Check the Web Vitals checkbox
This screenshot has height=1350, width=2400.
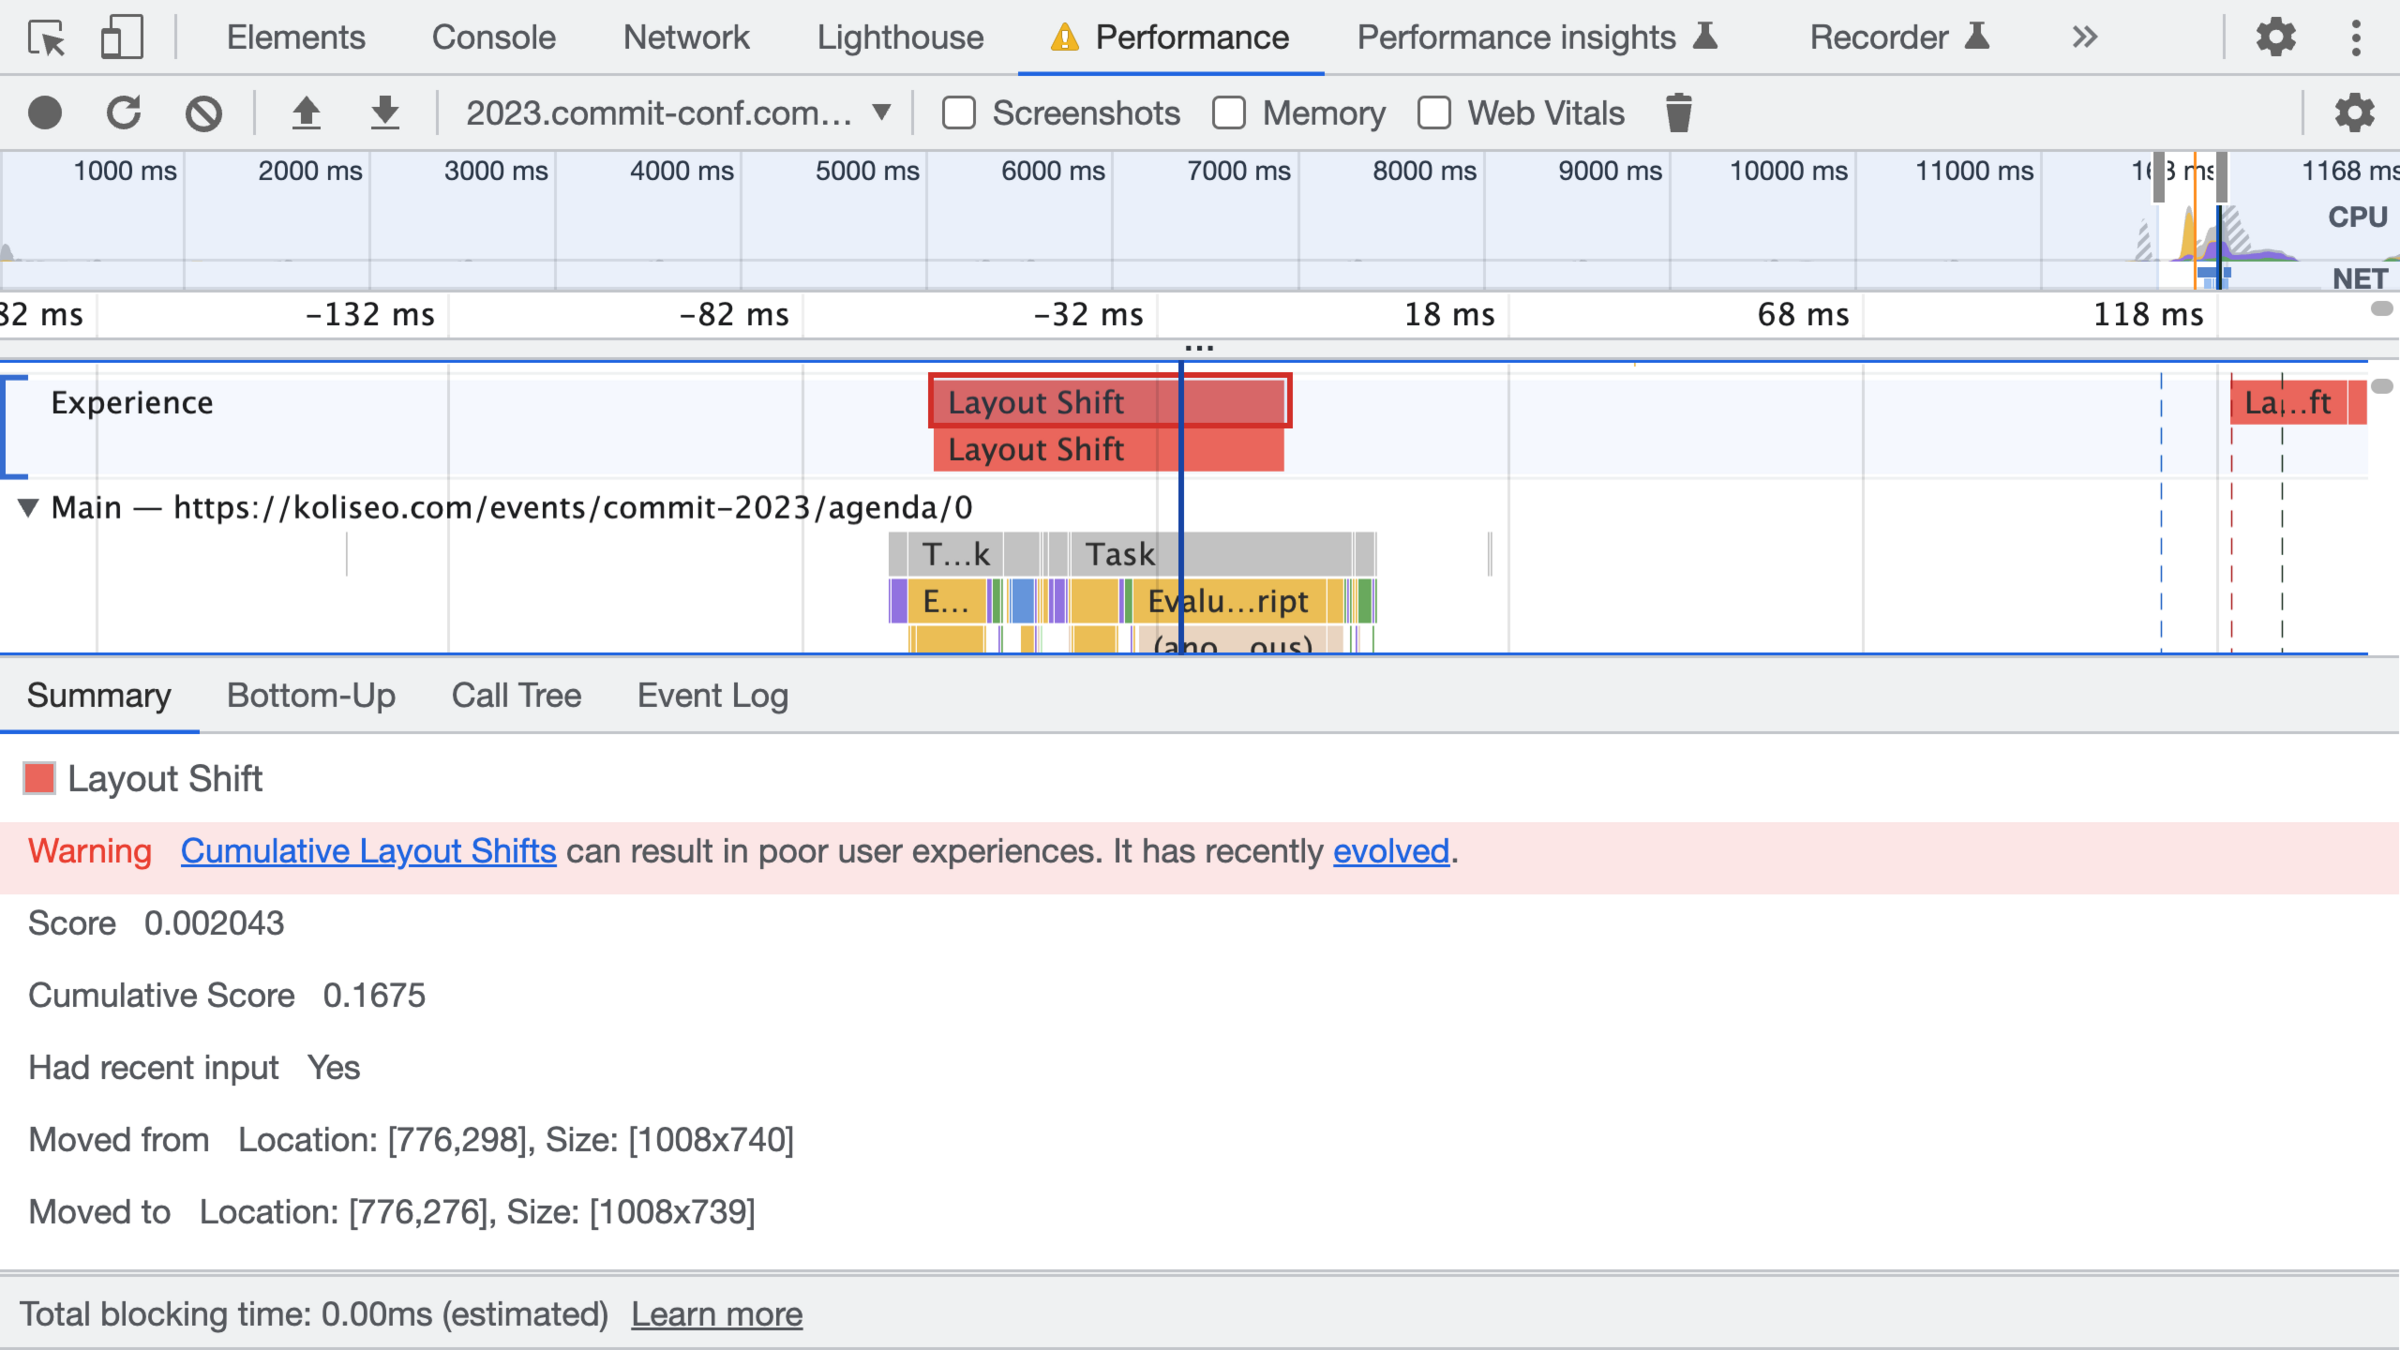1434,113
